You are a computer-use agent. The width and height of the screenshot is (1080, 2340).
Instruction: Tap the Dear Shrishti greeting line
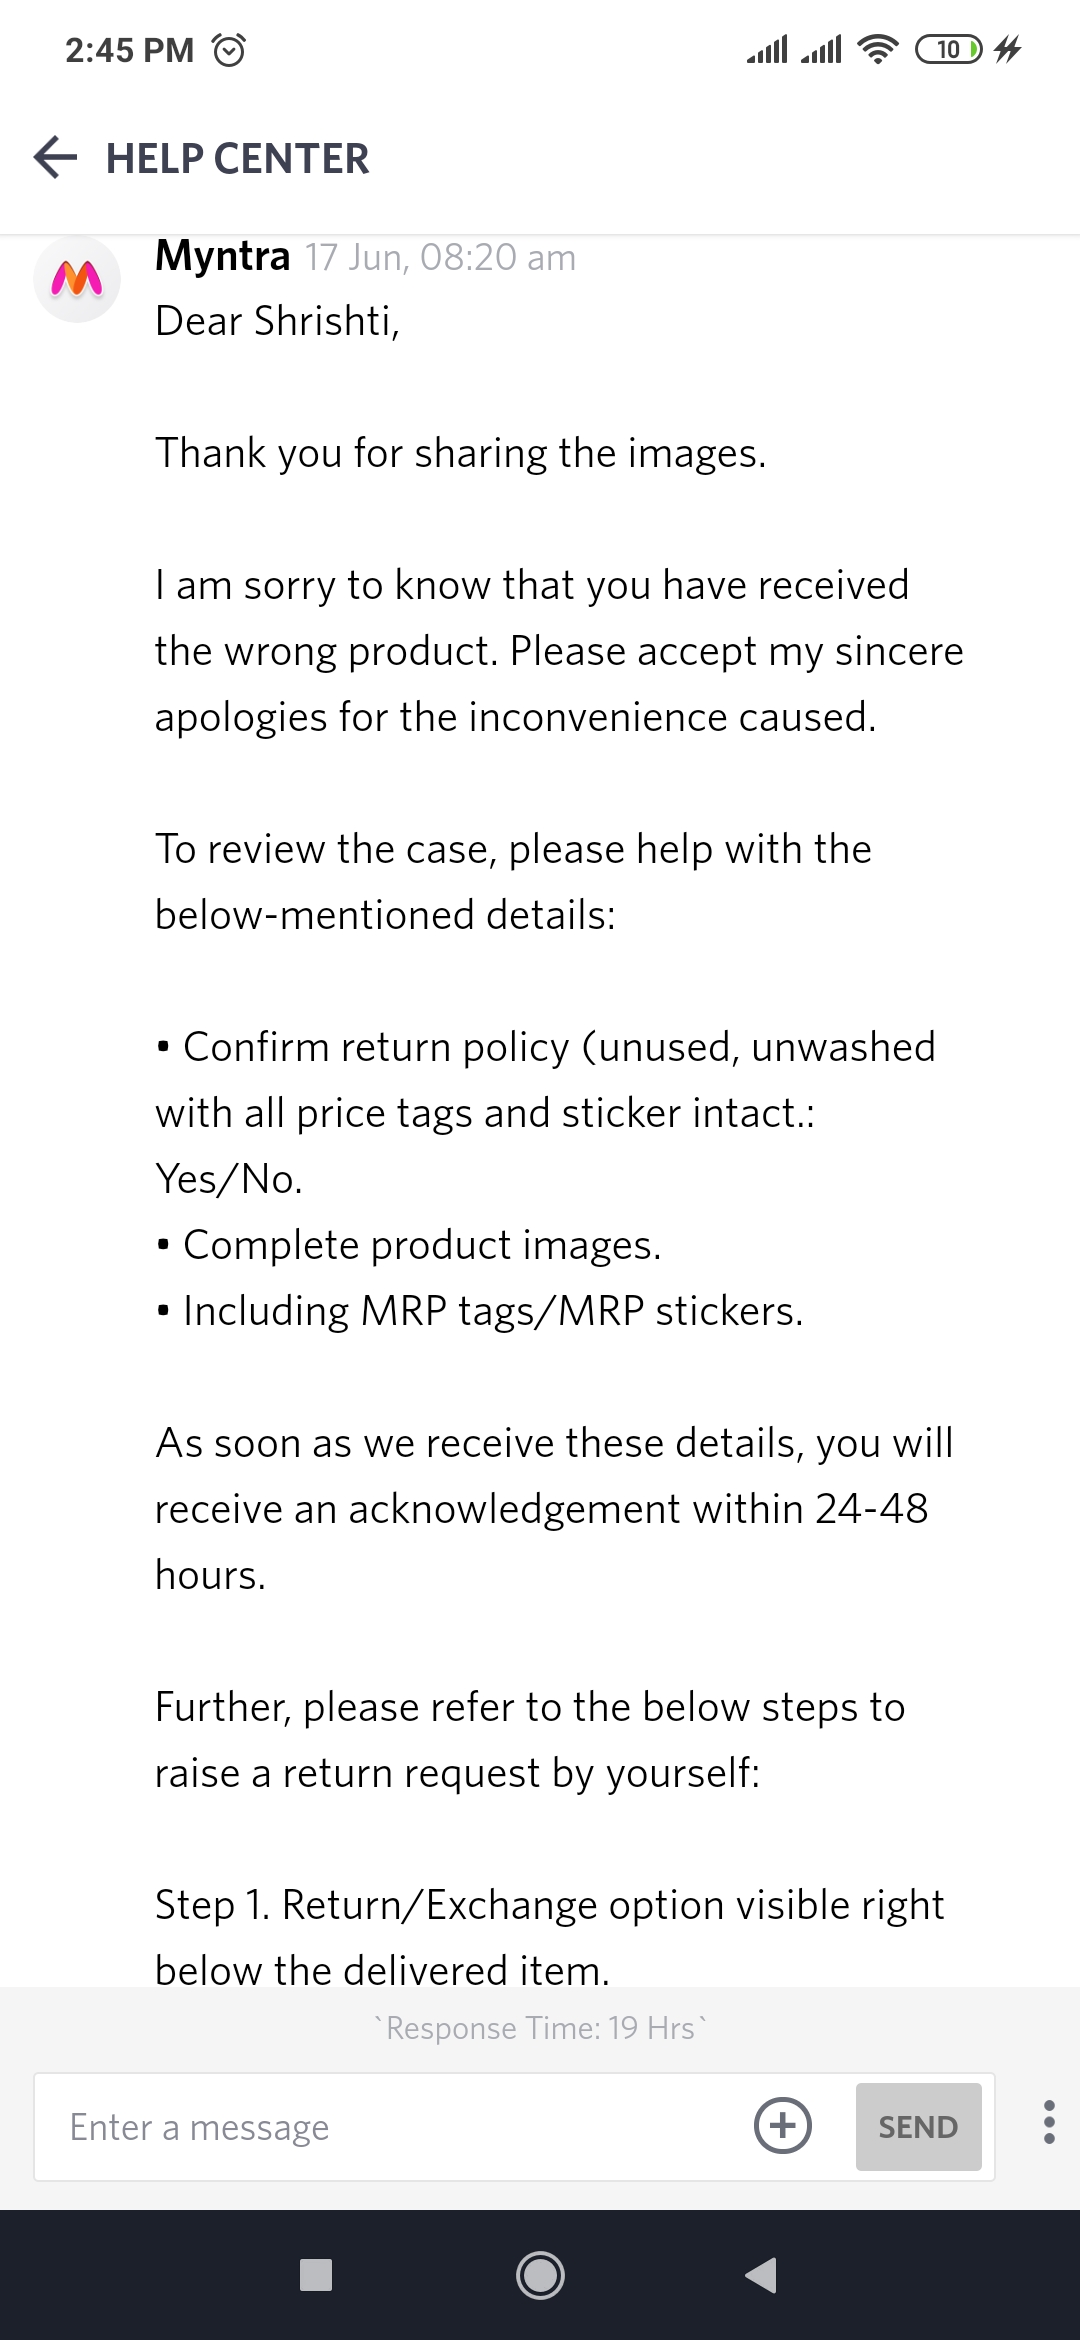pos(278,321)
